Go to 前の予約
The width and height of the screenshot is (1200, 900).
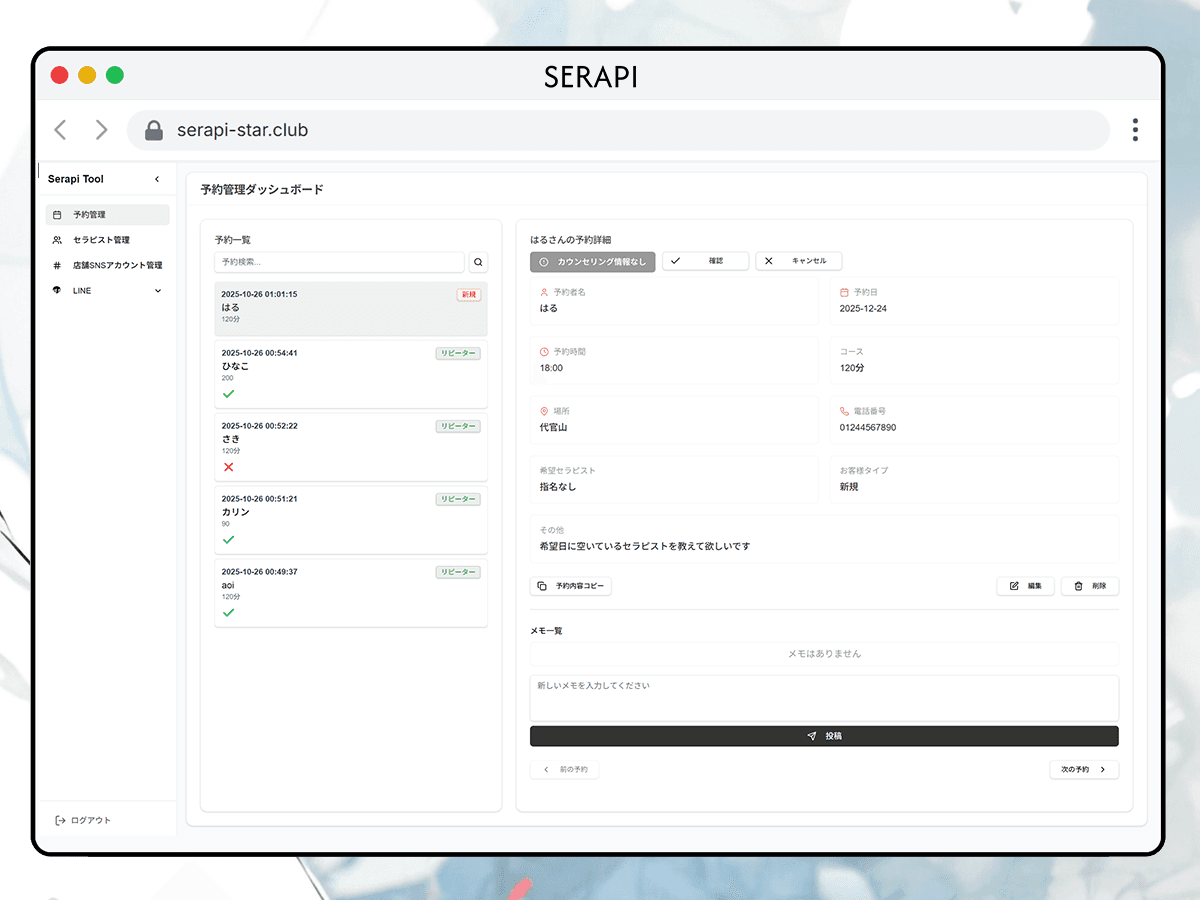tap(565, 770)
